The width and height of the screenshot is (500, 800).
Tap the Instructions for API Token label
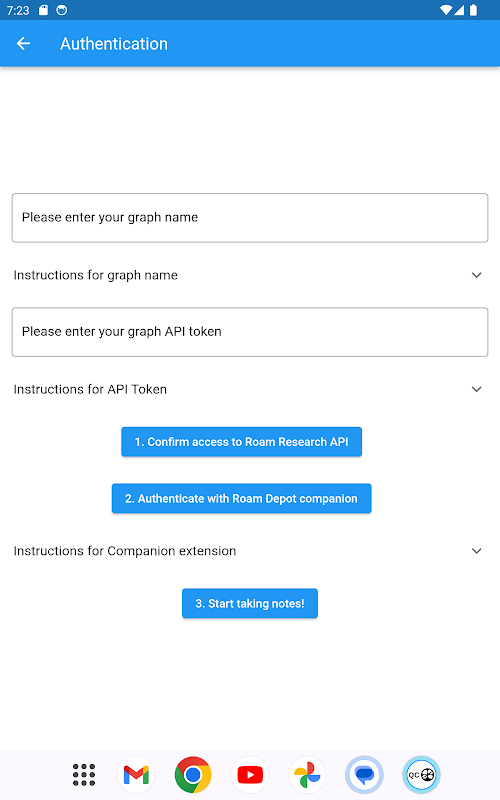point(90,389)
